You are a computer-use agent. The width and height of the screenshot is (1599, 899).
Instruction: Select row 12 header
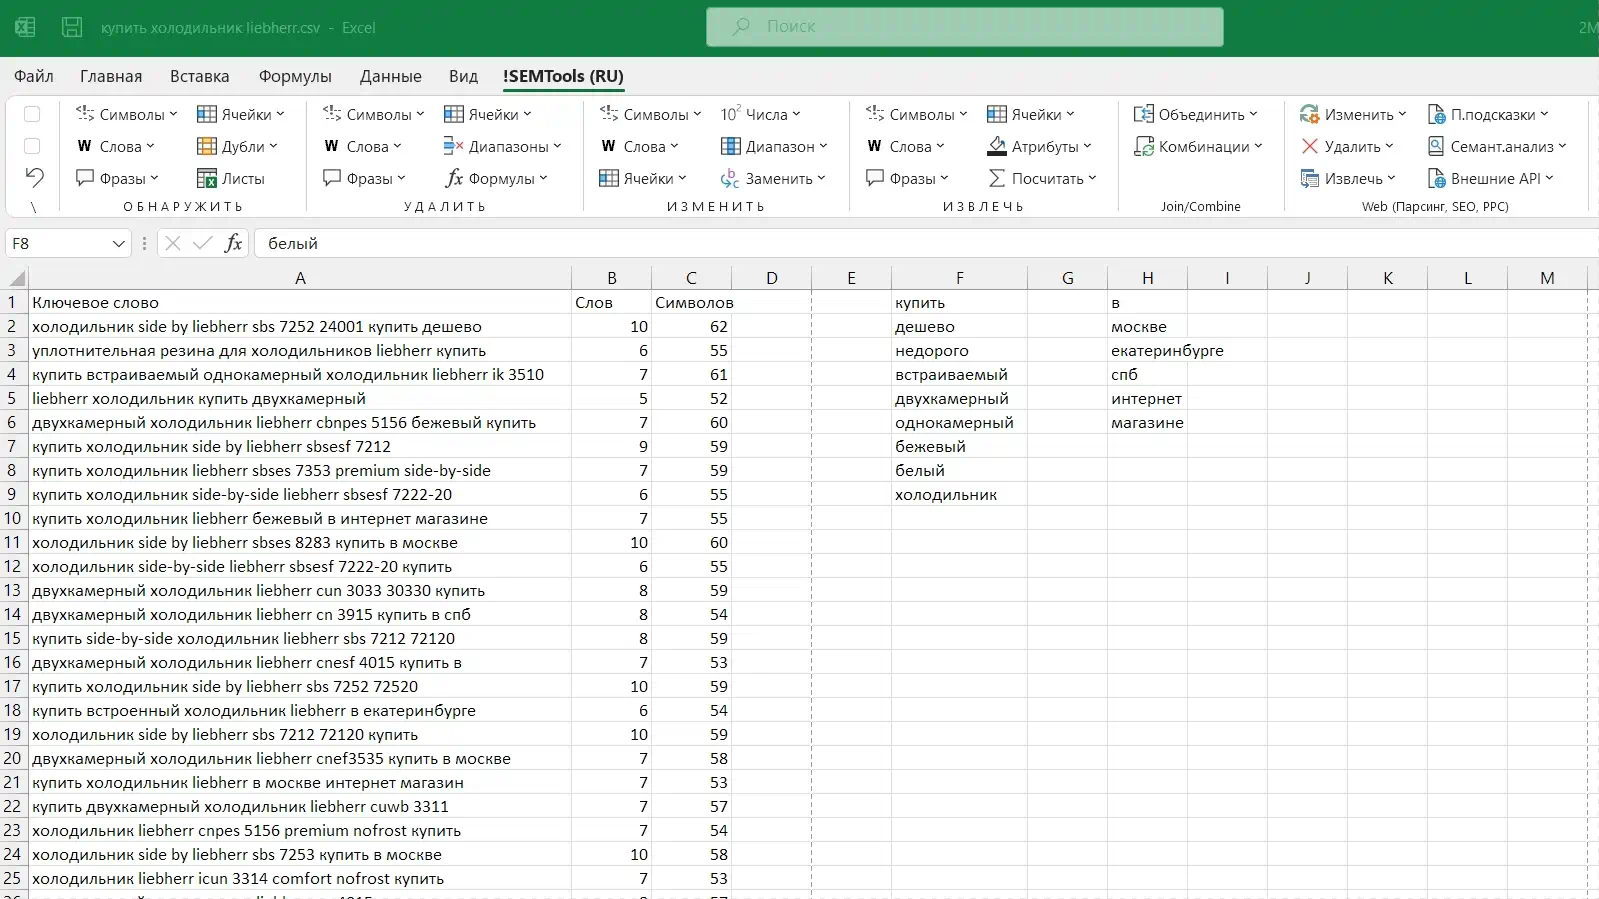[x=13, y=566]
